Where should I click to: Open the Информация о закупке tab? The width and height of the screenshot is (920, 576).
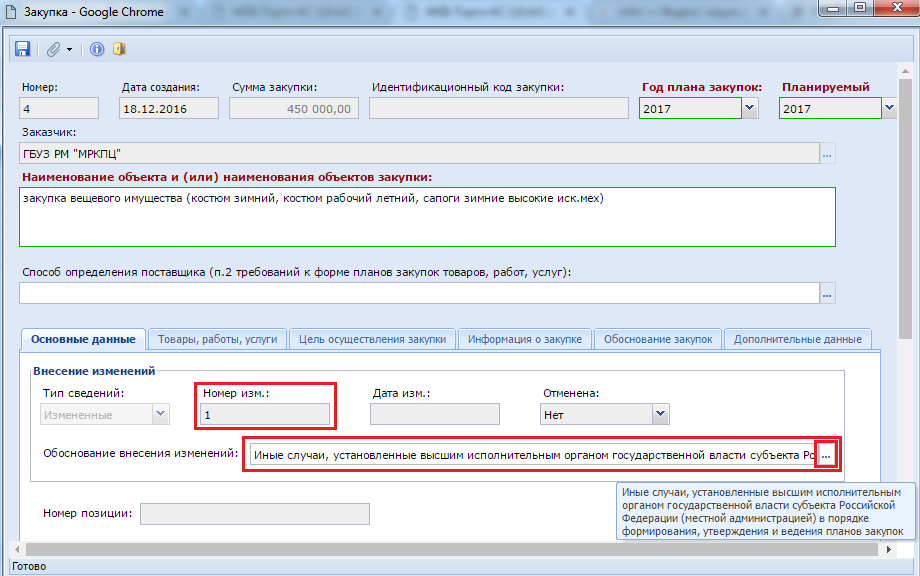click(x=525, y=339)
